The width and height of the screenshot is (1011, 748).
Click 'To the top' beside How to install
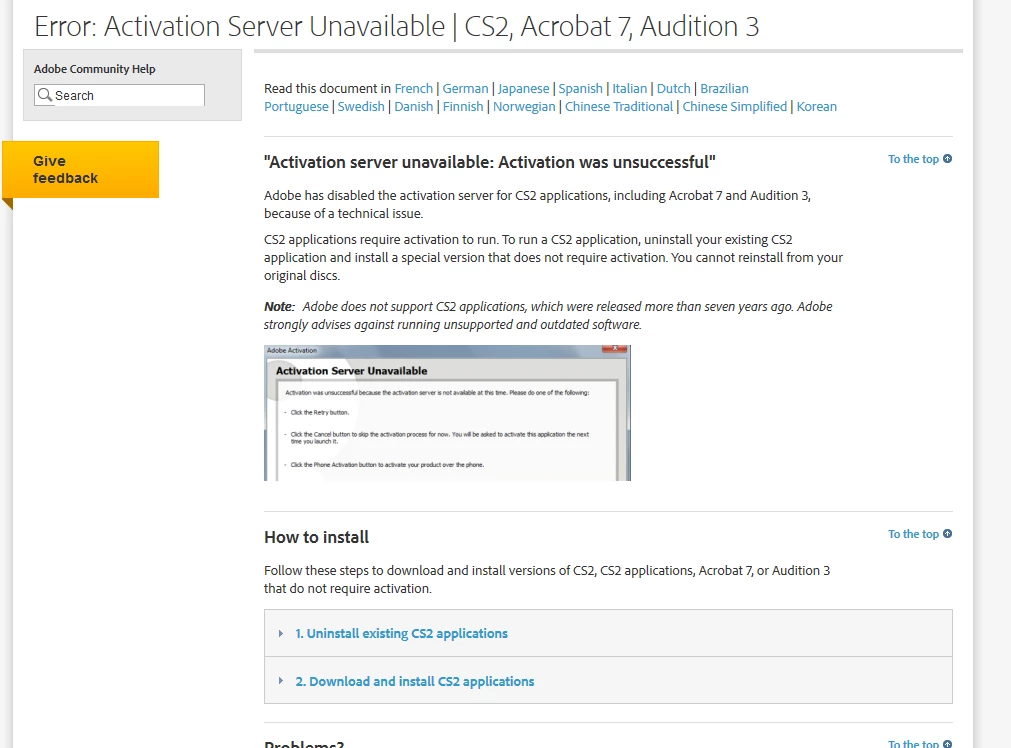[x=913, y=534]
